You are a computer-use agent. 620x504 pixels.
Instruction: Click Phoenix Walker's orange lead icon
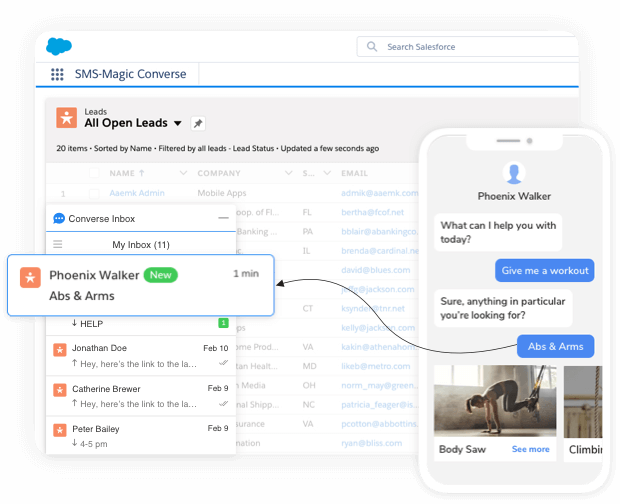click(x=30, y=277)
